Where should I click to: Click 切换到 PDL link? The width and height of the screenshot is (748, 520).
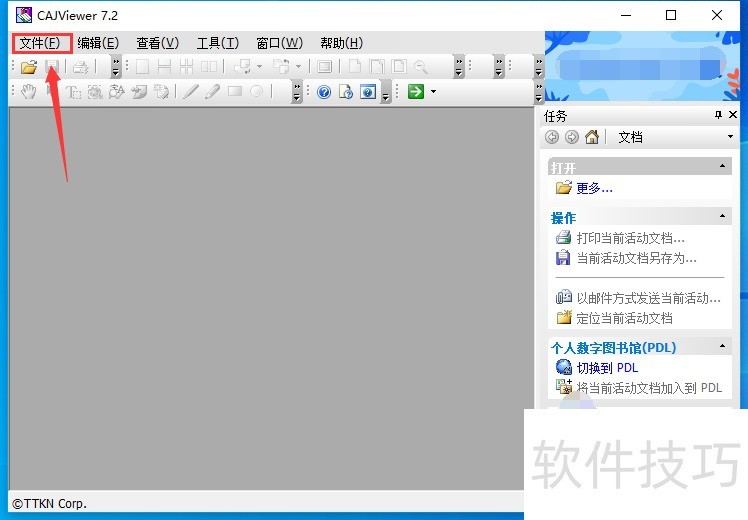coord(607,368)
